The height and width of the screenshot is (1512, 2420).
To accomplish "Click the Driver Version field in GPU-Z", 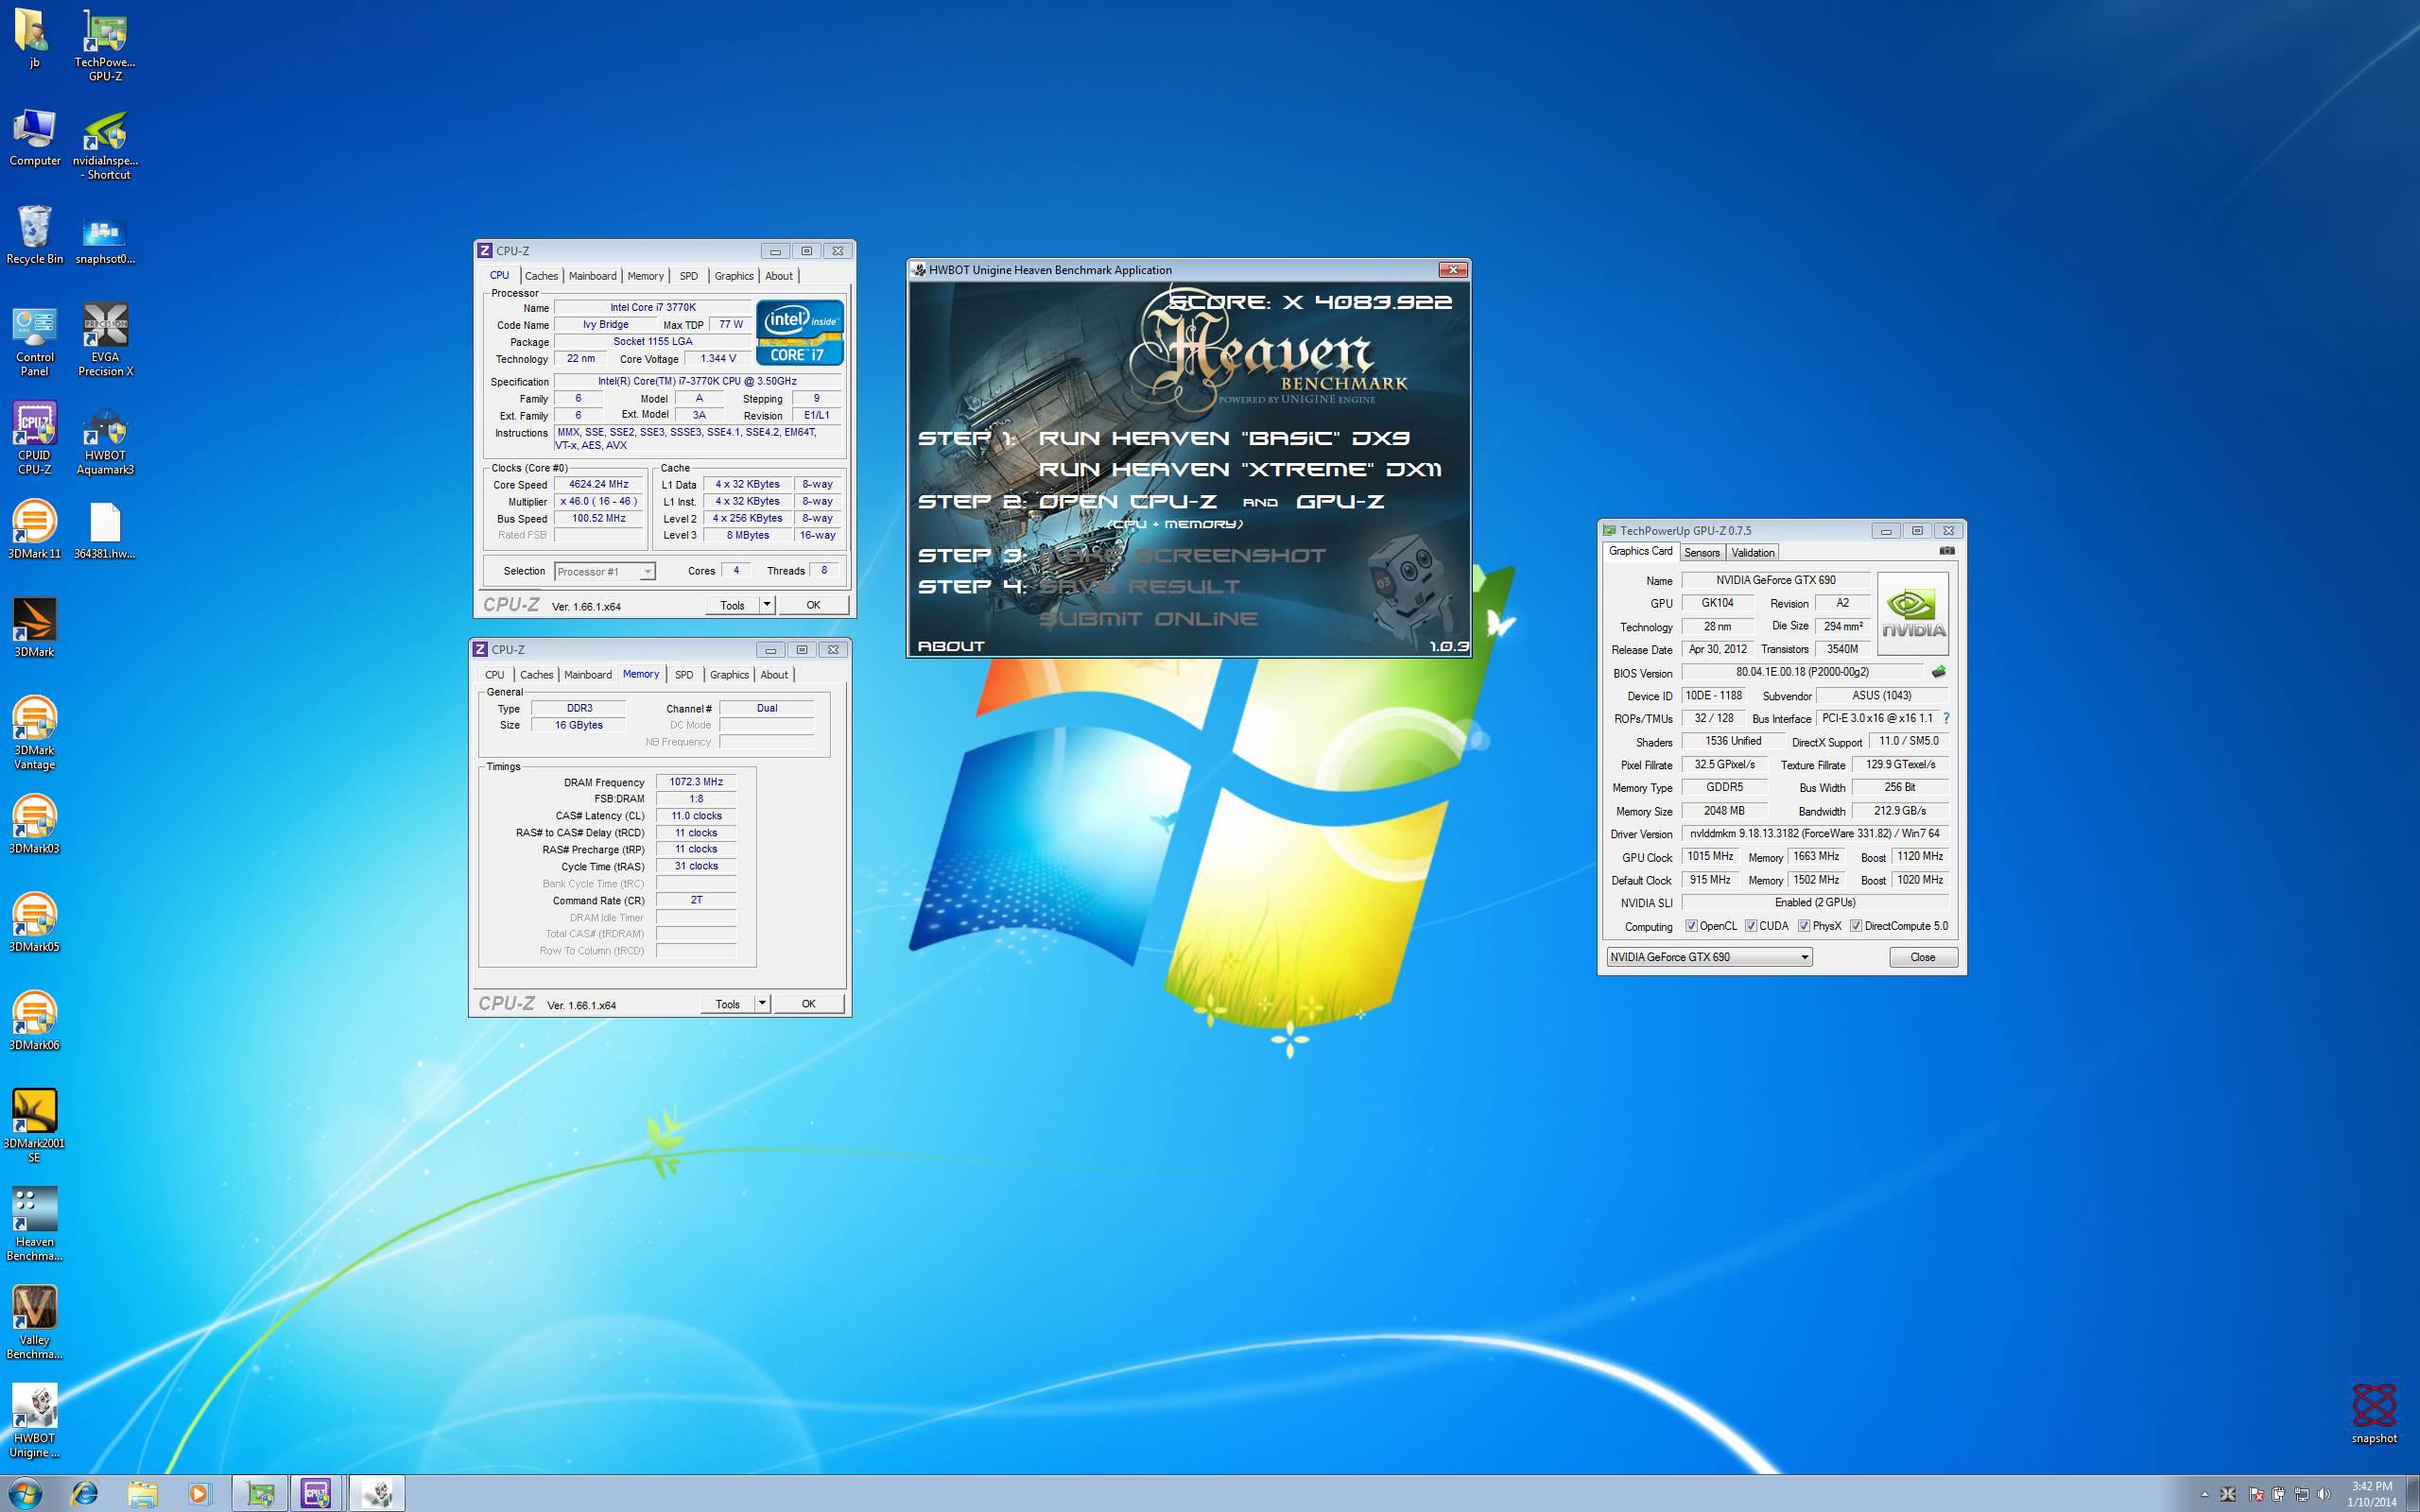I will (x=1815, y=833).
